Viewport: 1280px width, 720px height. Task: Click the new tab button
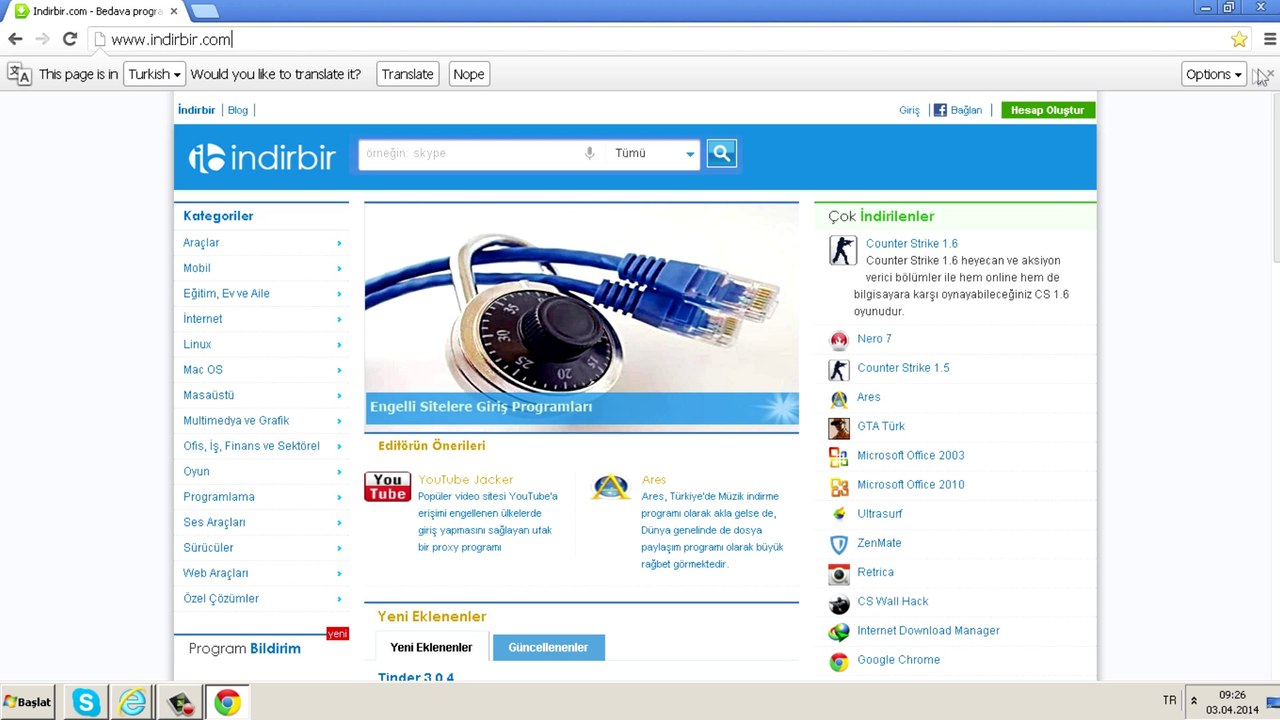[203, 11]
